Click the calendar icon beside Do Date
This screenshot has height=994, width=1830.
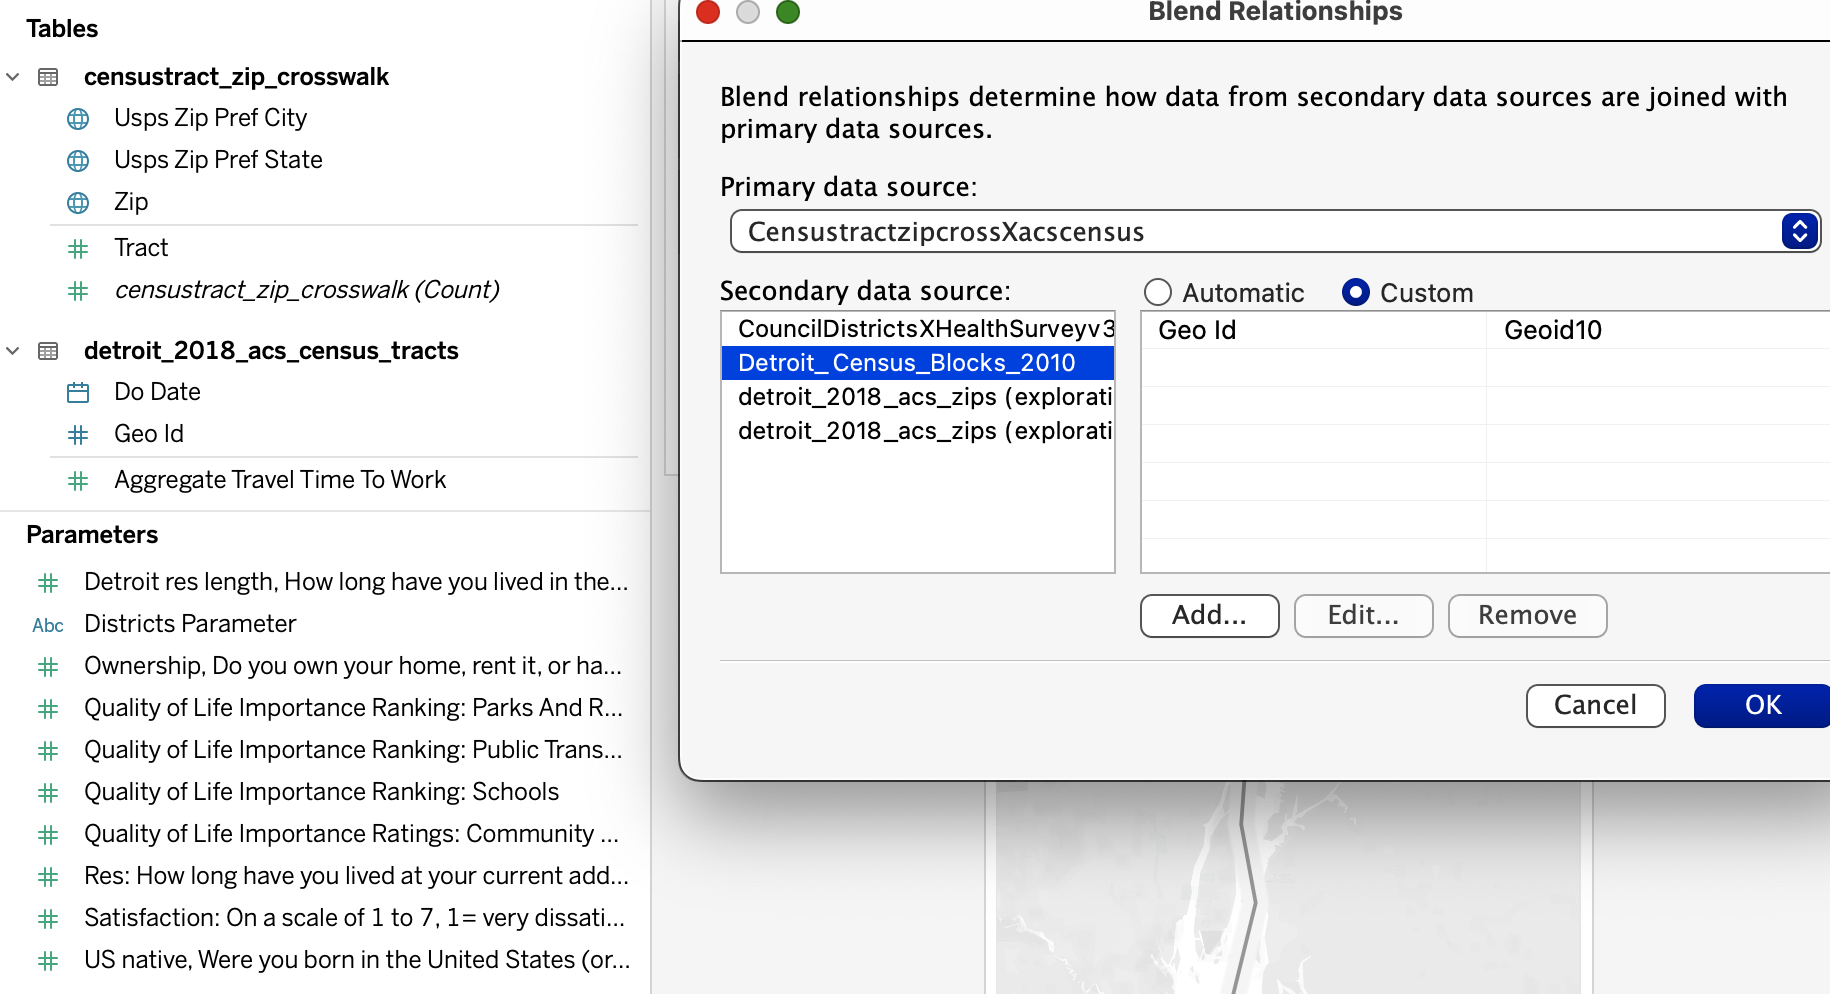point(78,393)
